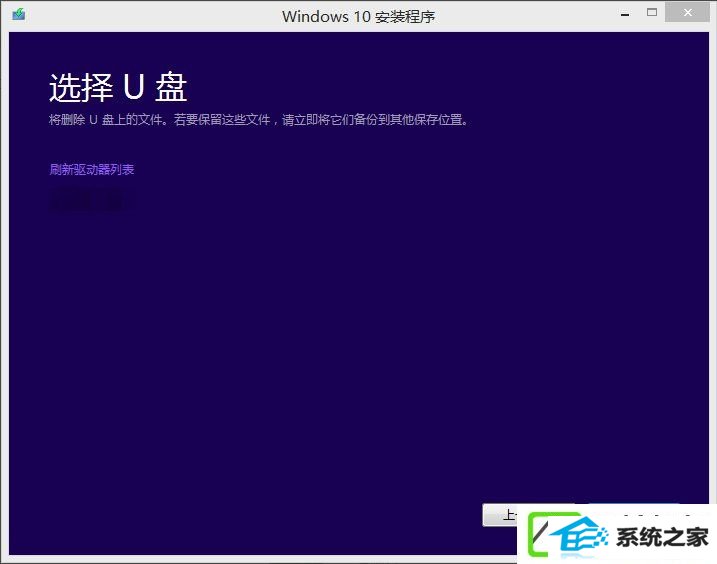Click the setup program icon in title bar
The width and height of the screenshot is (717, 564).
[19, 15]
